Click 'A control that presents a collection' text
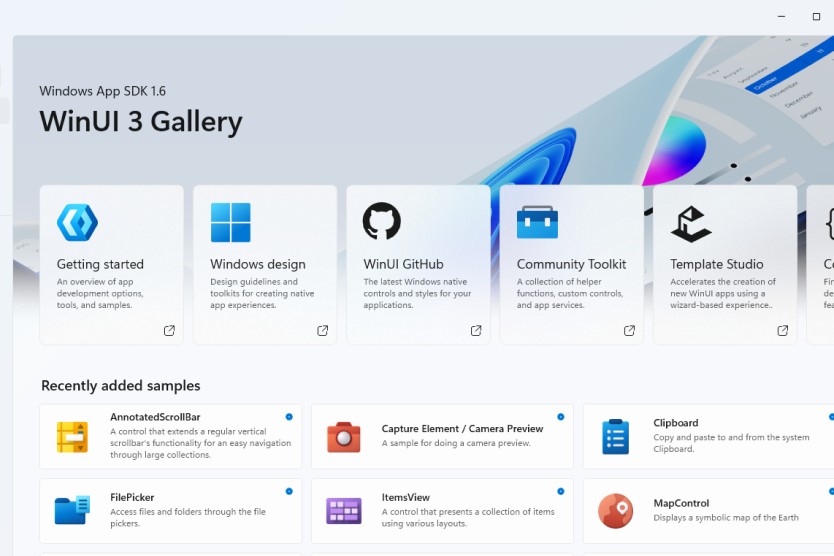 click(x=468, y=517)
